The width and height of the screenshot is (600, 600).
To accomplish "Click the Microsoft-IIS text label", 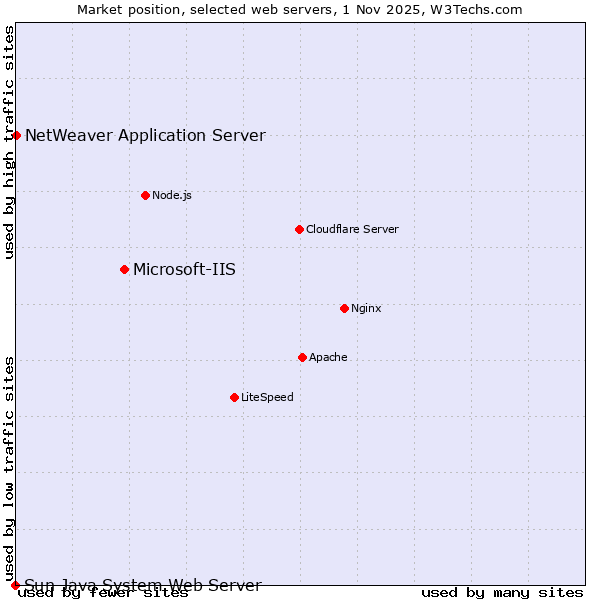I will pos(184,269).
